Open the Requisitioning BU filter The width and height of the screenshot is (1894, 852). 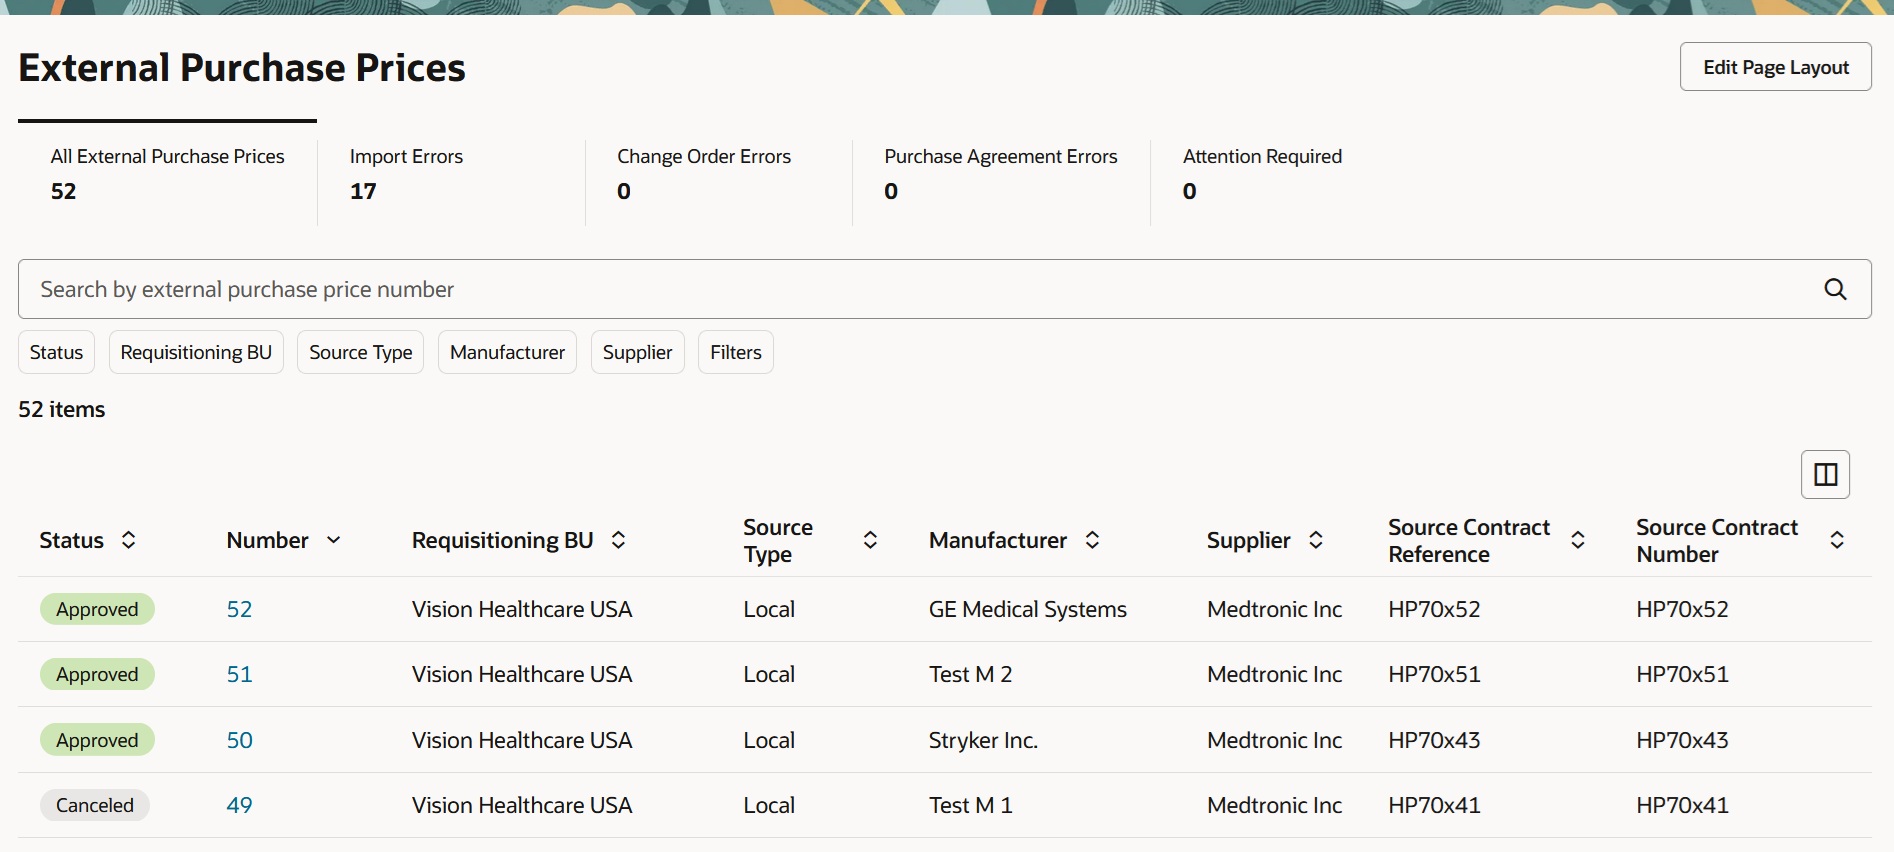pyautogui.click(x=196, y=352)
